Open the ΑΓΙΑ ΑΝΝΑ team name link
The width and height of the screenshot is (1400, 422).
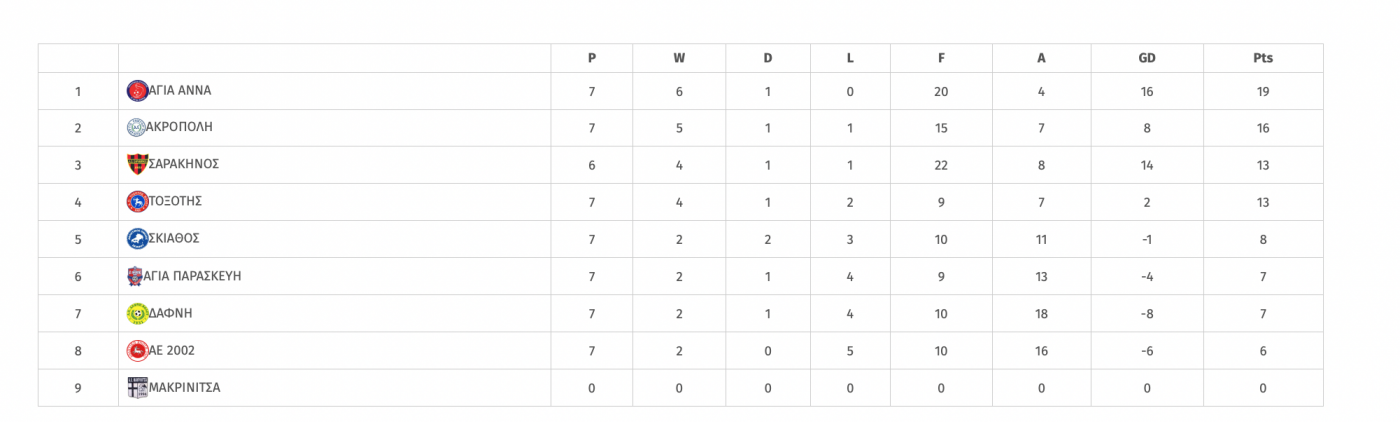(180, 91)
